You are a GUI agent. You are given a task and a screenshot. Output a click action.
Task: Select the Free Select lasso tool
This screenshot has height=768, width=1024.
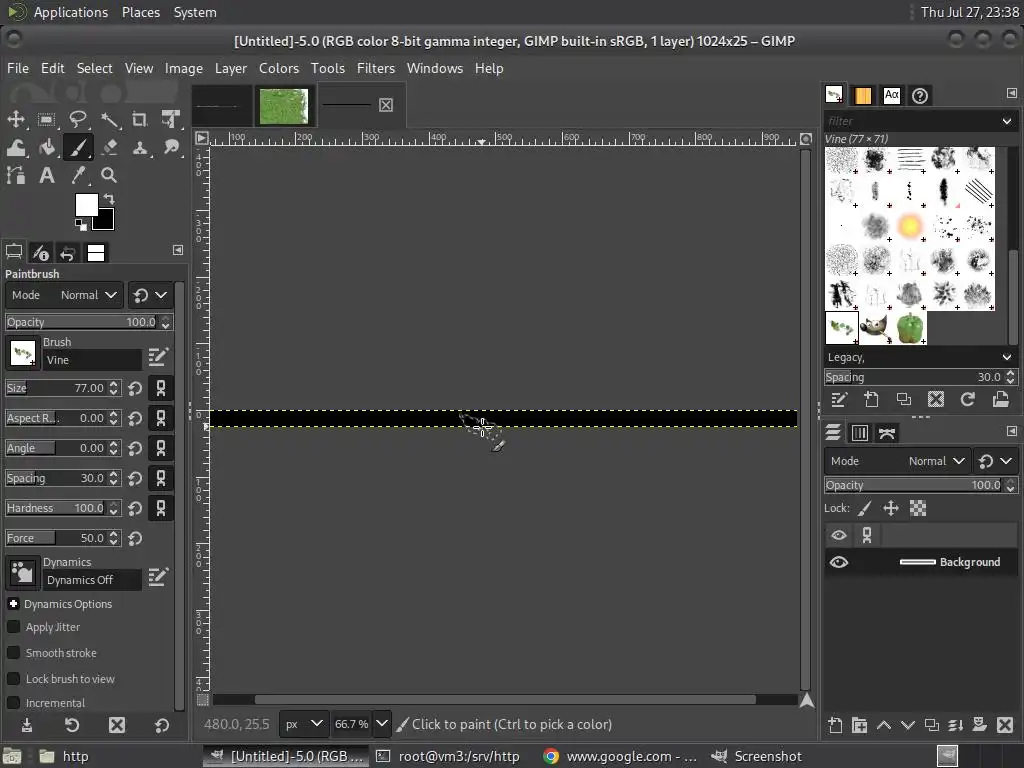click(78, 119)
